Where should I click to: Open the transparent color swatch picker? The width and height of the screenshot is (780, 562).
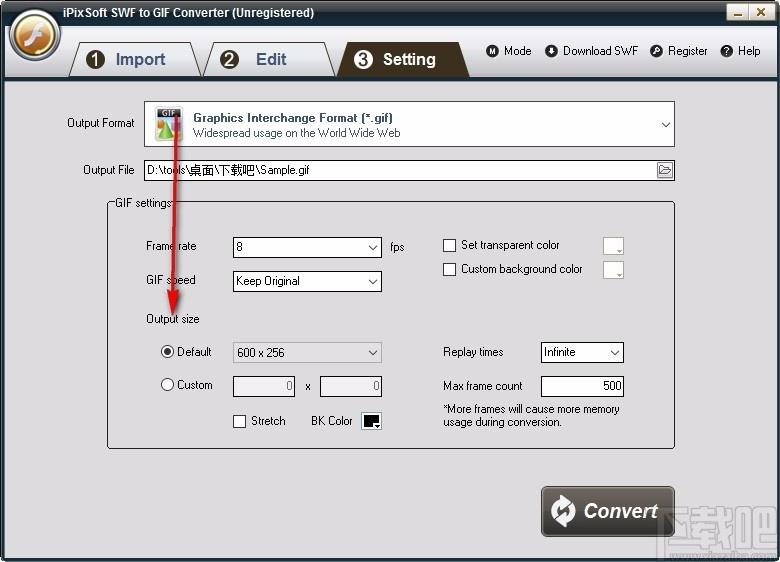[x=613, y=246]
